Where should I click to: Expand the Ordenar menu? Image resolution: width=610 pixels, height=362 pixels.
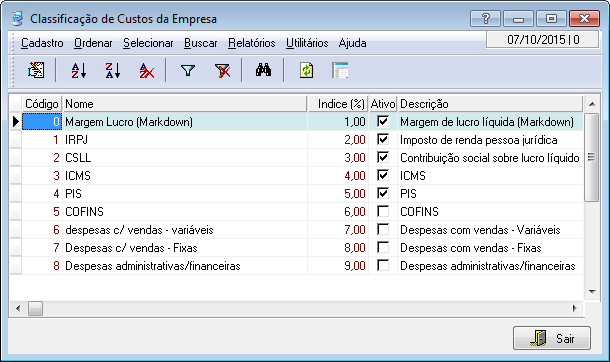[x=93, y=43]
